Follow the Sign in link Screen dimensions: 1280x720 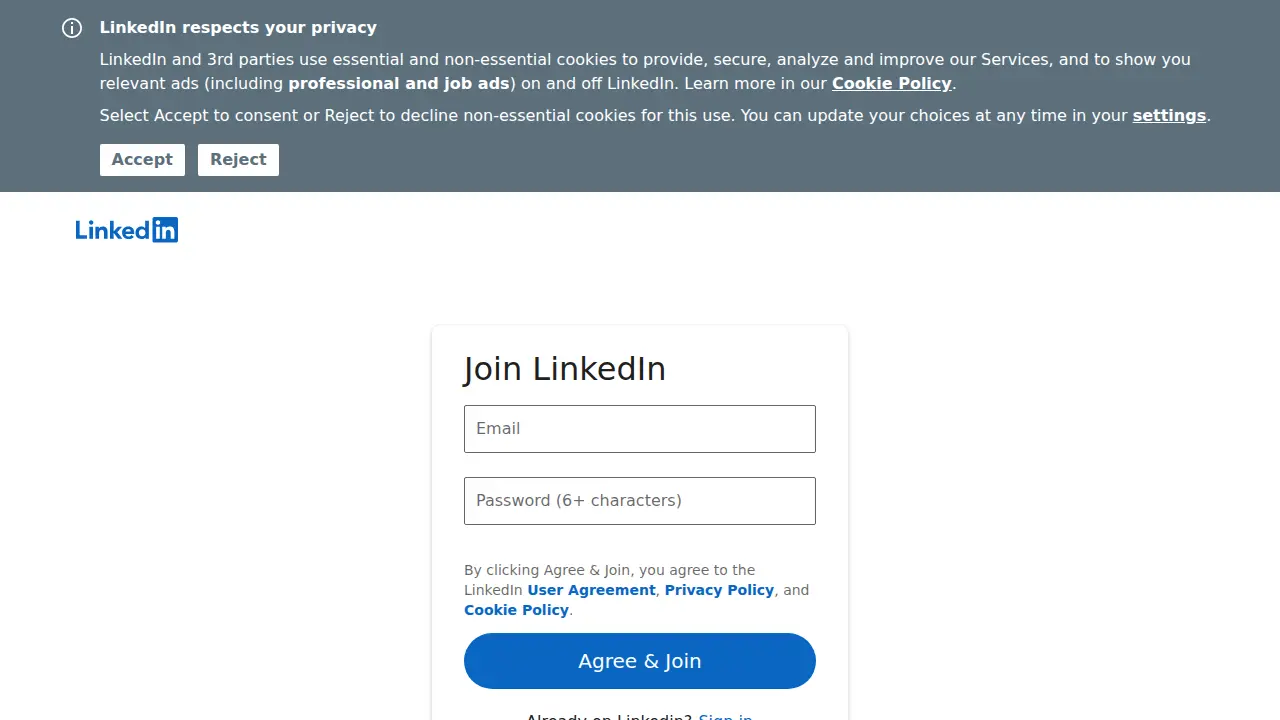[726, 716]
